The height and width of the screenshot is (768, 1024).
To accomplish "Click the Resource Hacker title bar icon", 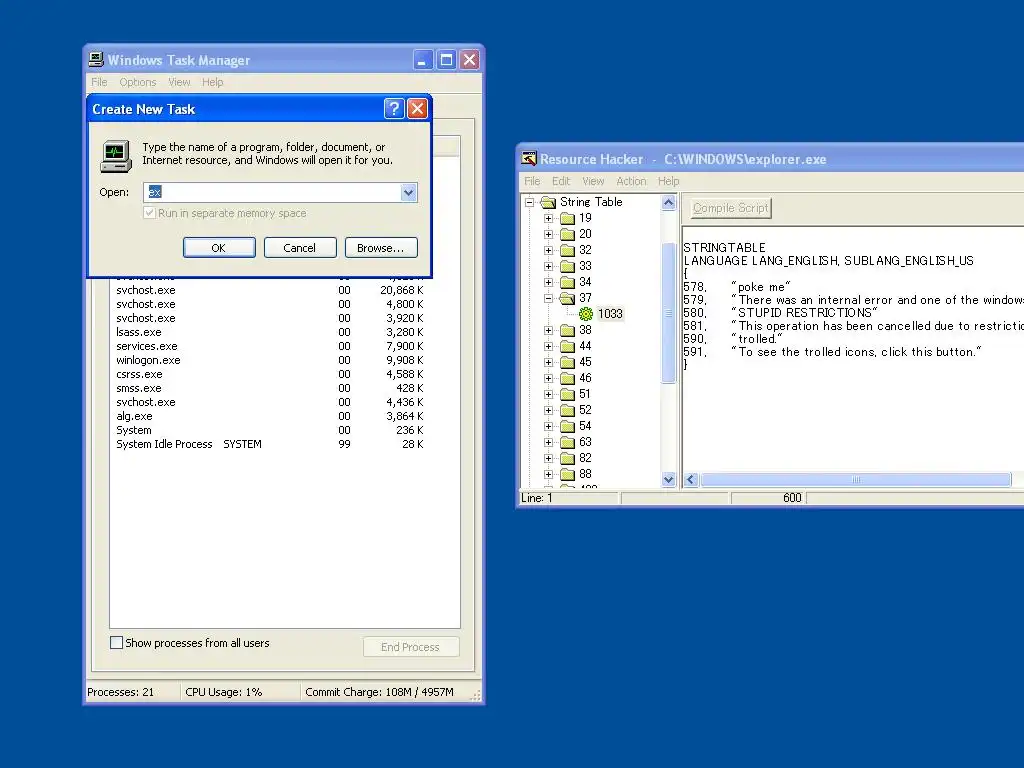I will click(x=528, y=159).
